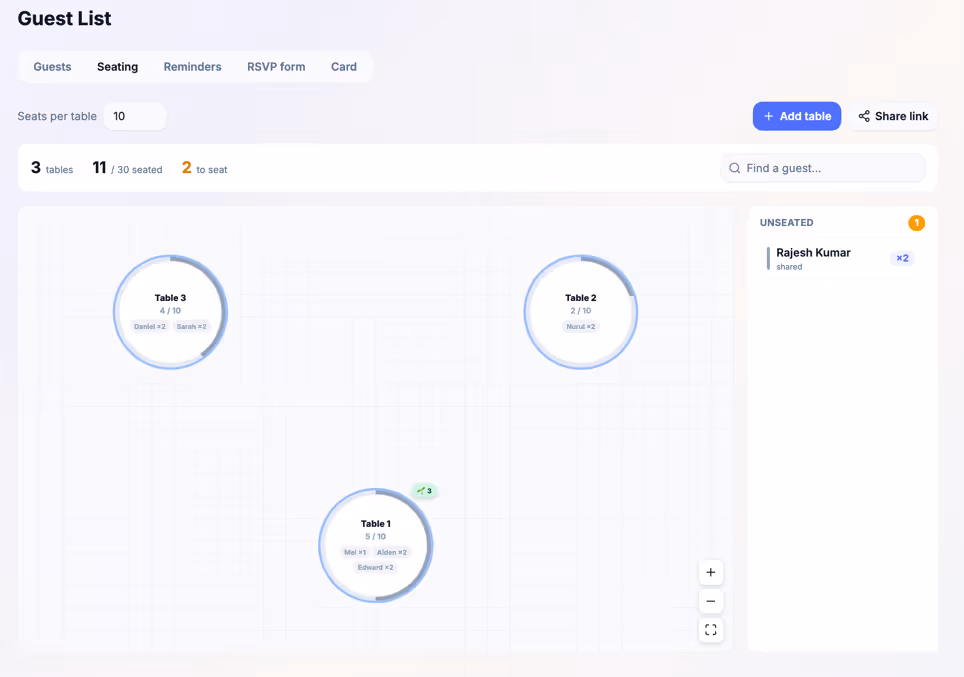Click the Edward ×2 chip on Table 1
This screenshot has width=964, height=677.
coord(375,568)
